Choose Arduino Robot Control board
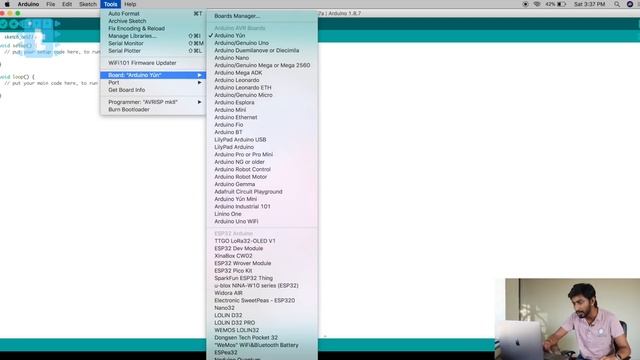This screenshot has height=360, width=640. pos(262,169)
